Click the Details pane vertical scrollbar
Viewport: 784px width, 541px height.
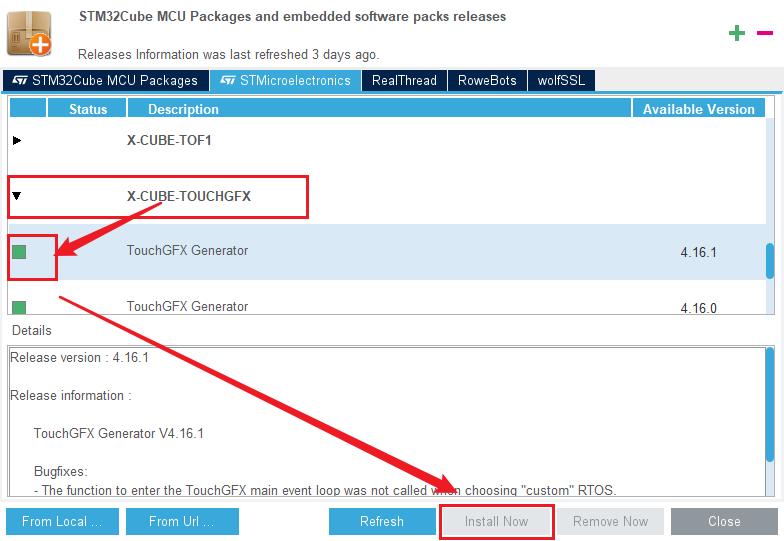point(770,405)
